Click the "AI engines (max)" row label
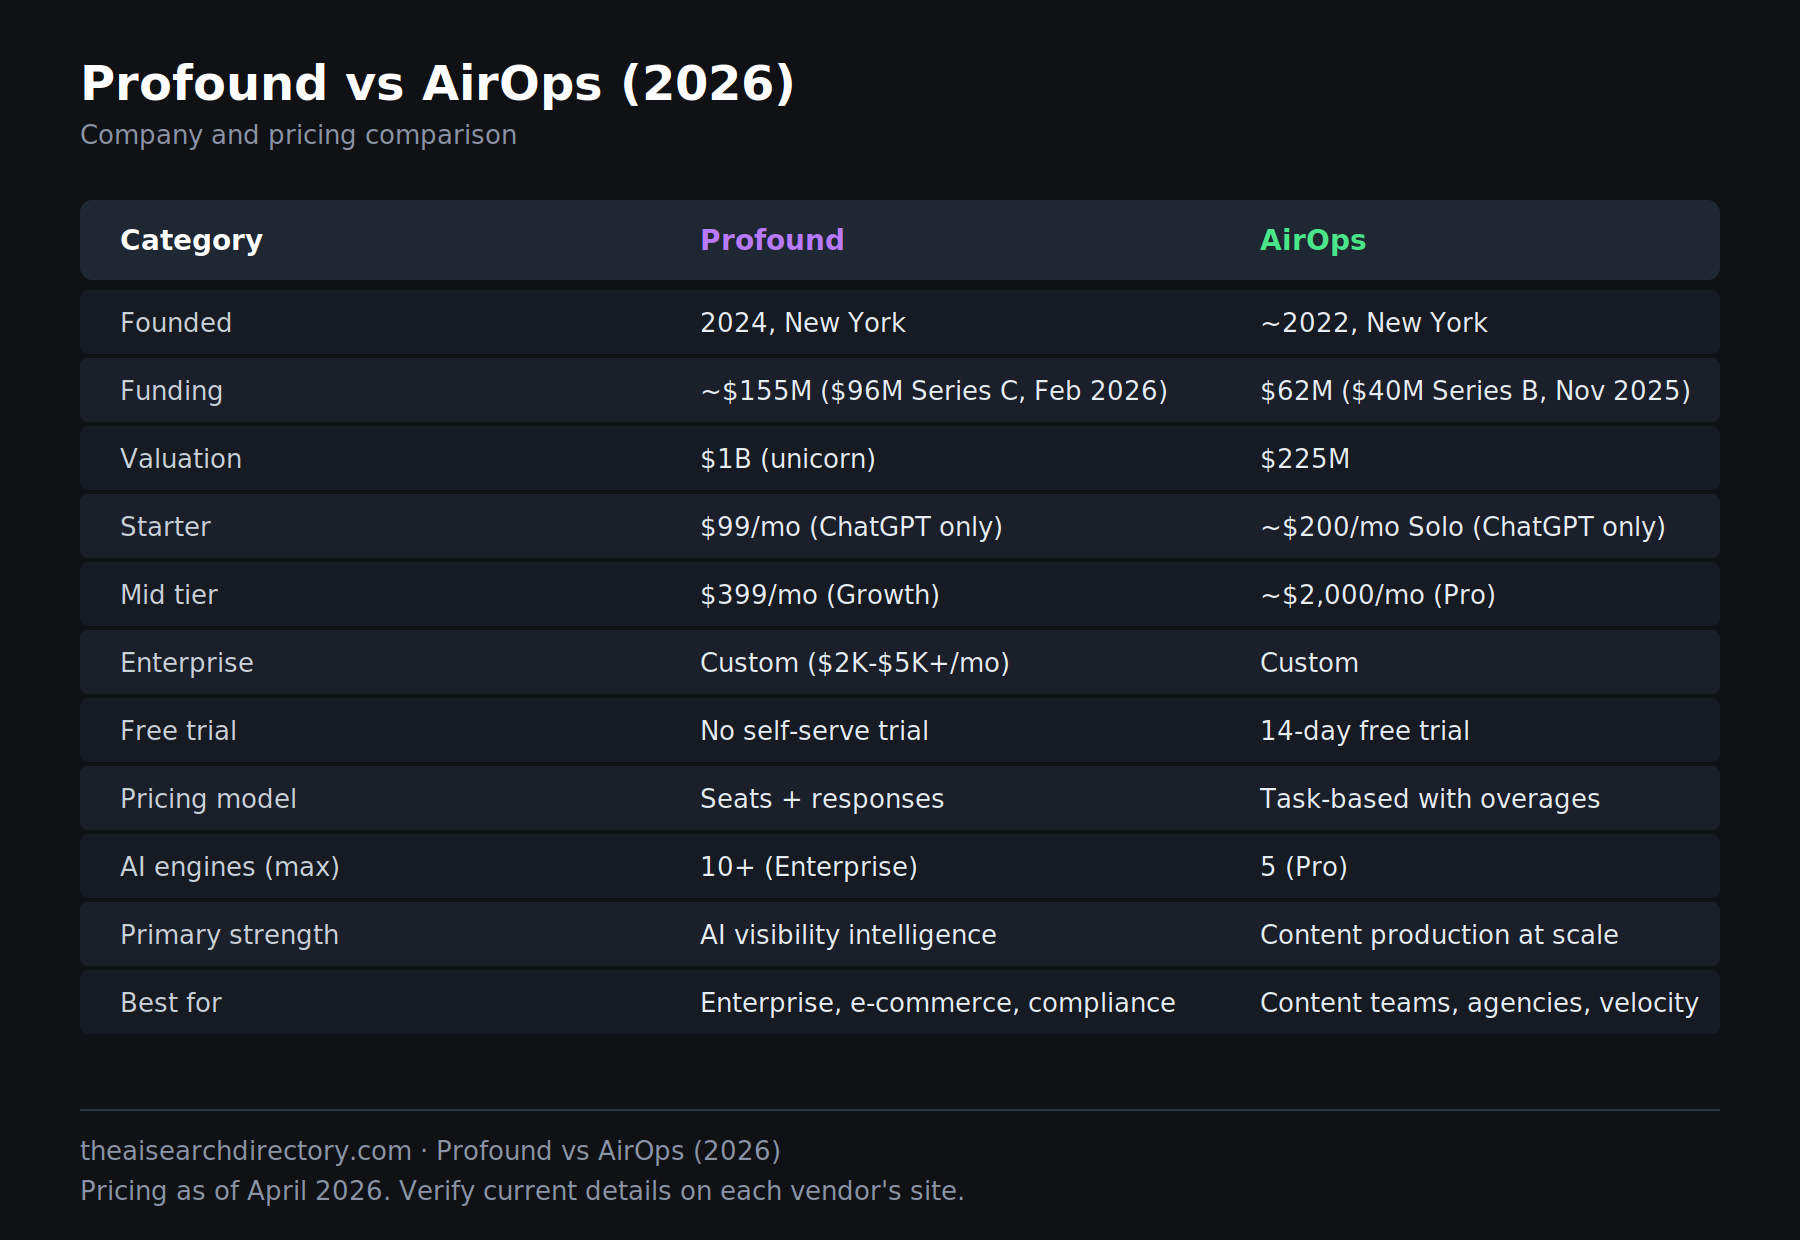This screenshot has height=1240, width=1800. point(230,867)
